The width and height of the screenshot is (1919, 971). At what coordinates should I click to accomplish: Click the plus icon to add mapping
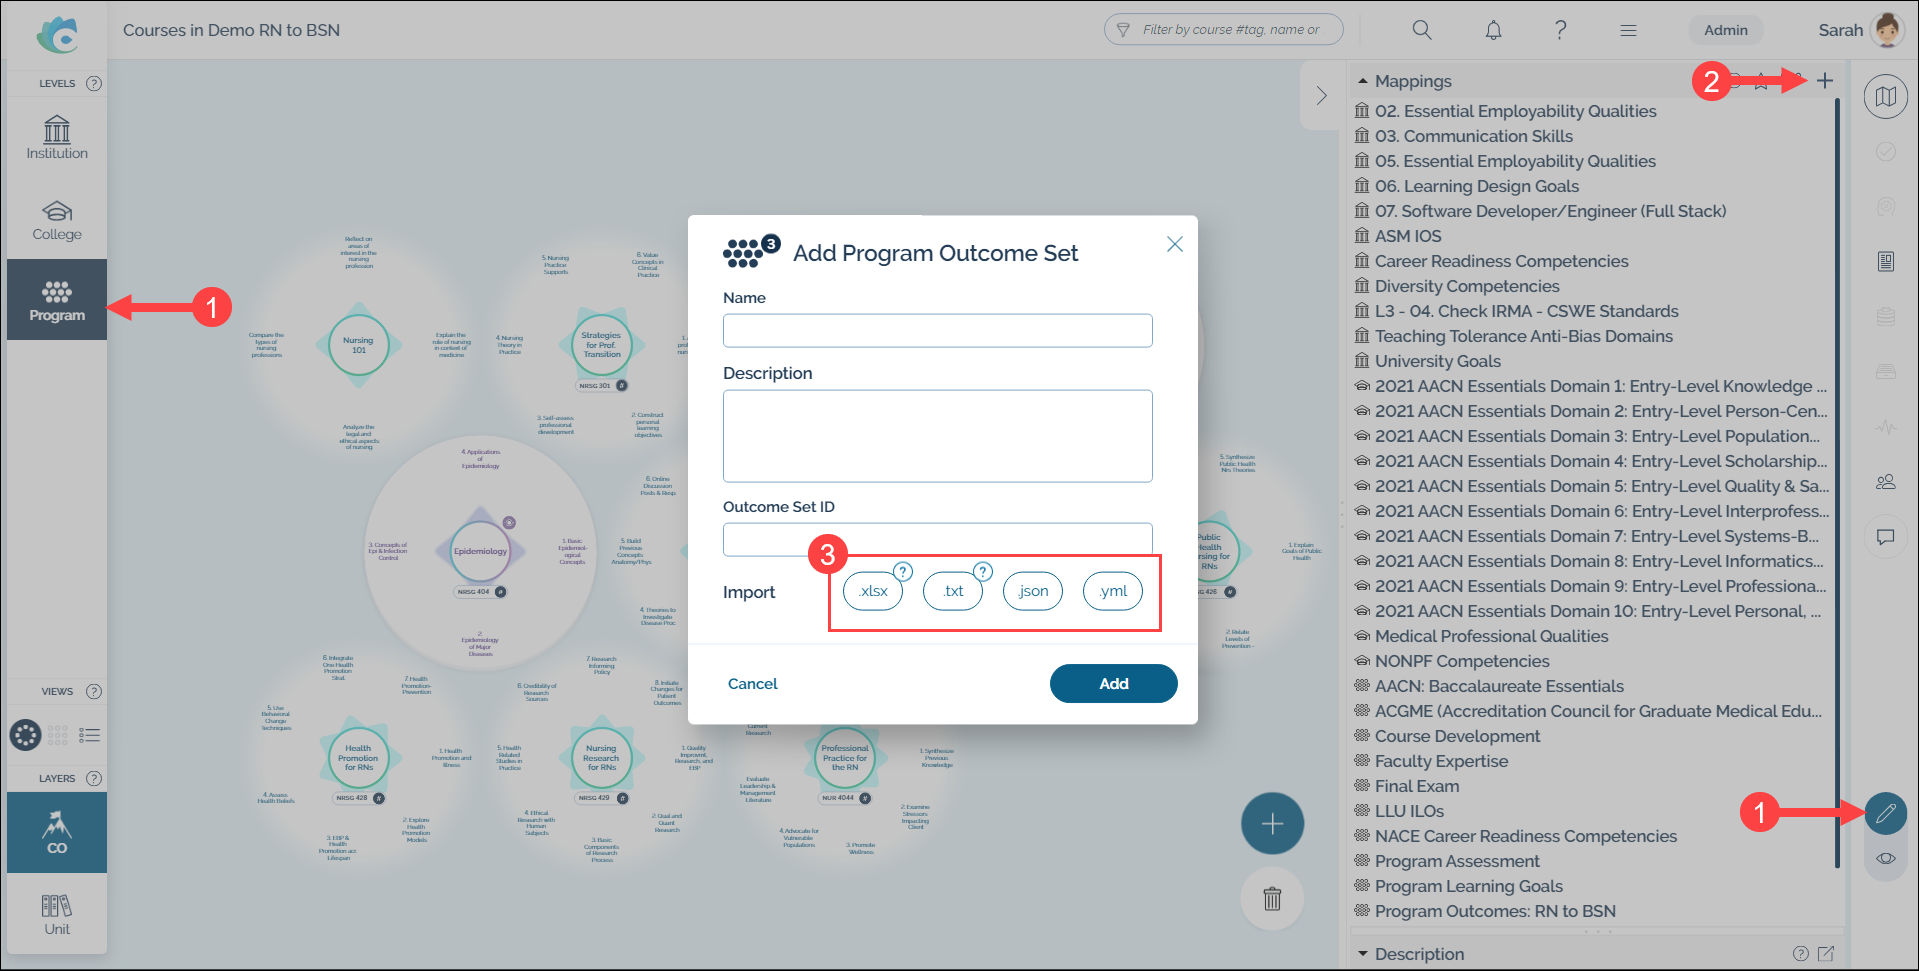[1825, 81]
